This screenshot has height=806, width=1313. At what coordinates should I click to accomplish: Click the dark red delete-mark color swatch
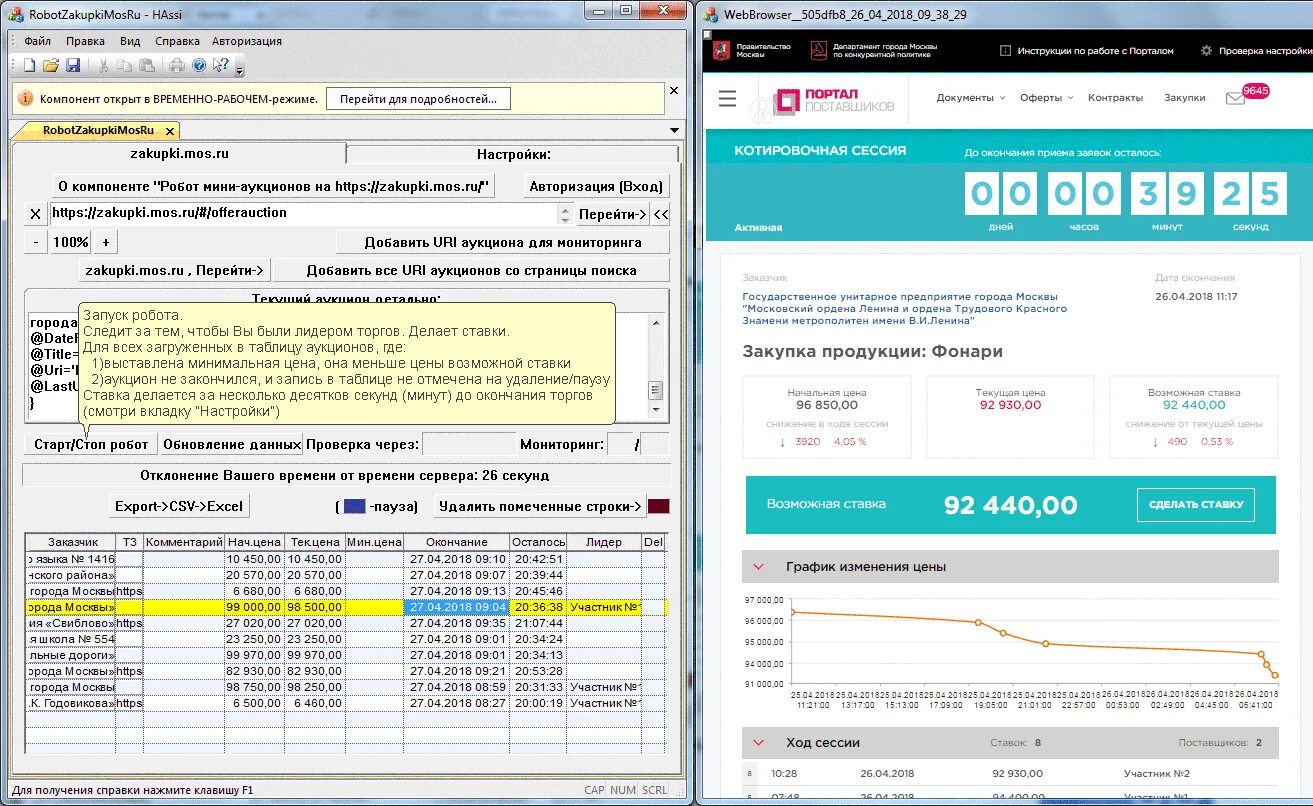point(659,506)
